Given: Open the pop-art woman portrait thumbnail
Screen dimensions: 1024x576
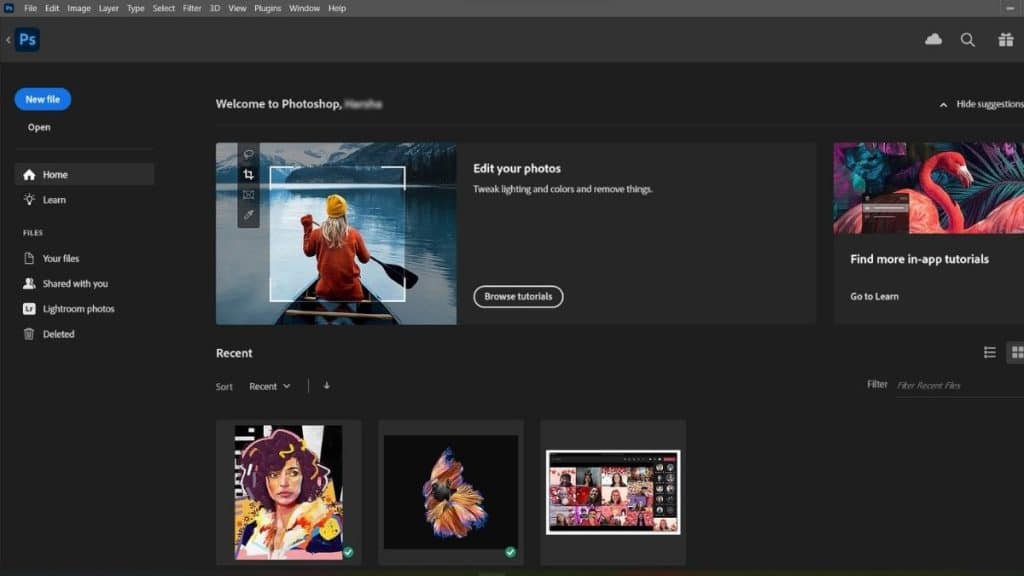Looking at the screenshot, I should coord(289,492).
